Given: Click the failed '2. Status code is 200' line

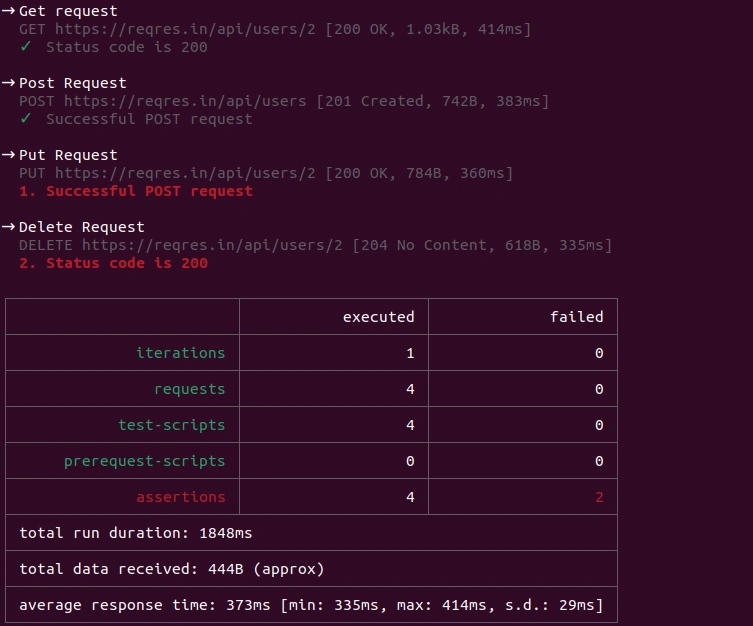Looking at the screenshot, I should pyautogui.click(x=113, y=263).
